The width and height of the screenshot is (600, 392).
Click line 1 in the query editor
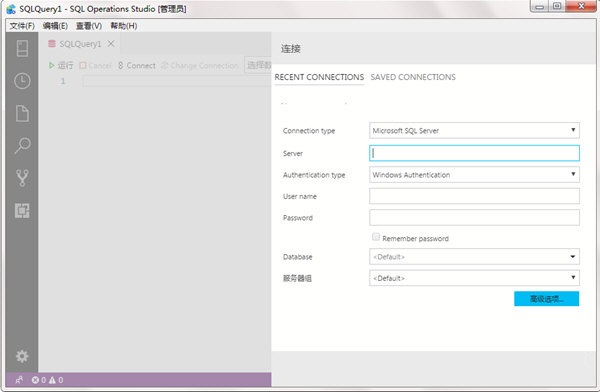[x=176, y=81]
